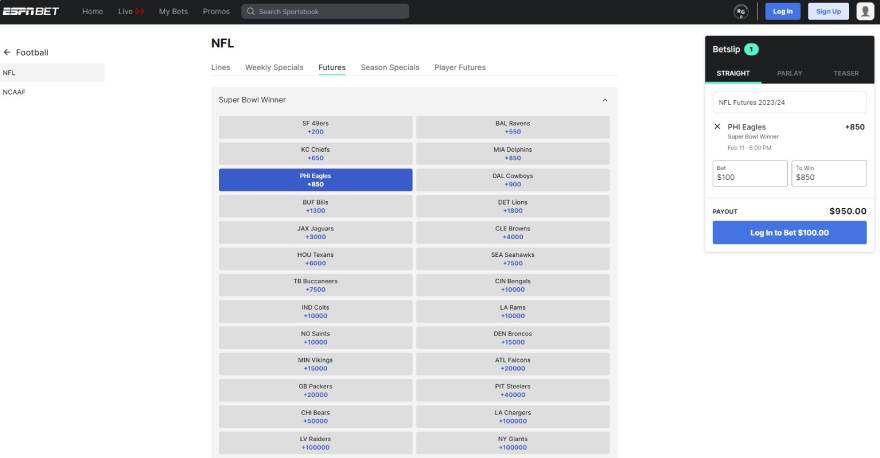This screenshot has width=880, height=458.
Task: Pick HOU Texans +6000
Action: tap(315, 259)
